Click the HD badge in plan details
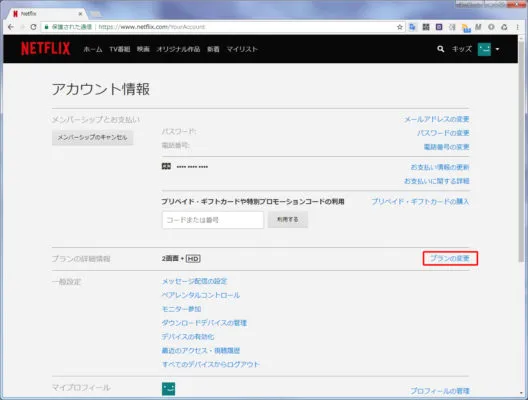The image size is (528, 400). point(193,259)
